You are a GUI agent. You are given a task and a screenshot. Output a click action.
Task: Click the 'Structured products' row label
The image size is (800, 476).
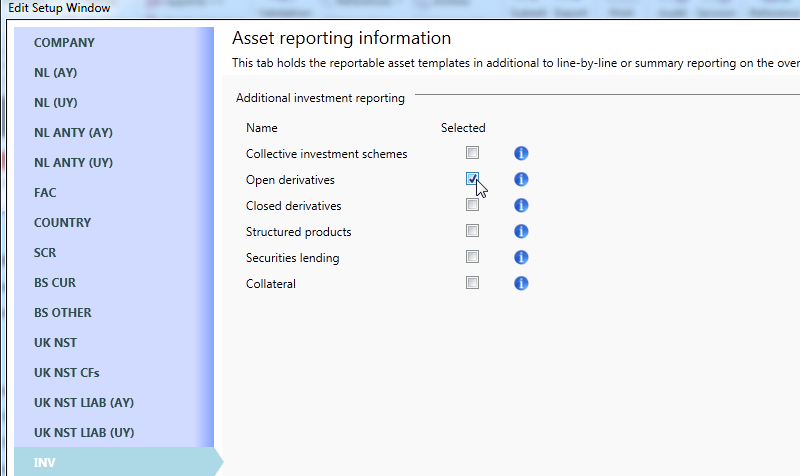[298, 232]
